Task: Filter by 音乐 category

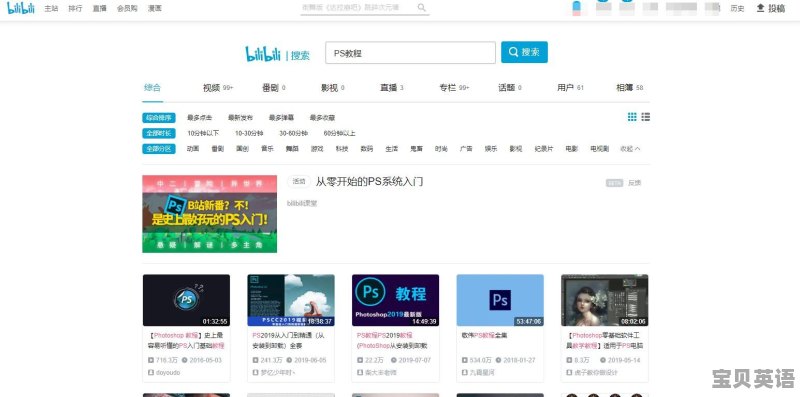Action: click(x=267, y=149)
